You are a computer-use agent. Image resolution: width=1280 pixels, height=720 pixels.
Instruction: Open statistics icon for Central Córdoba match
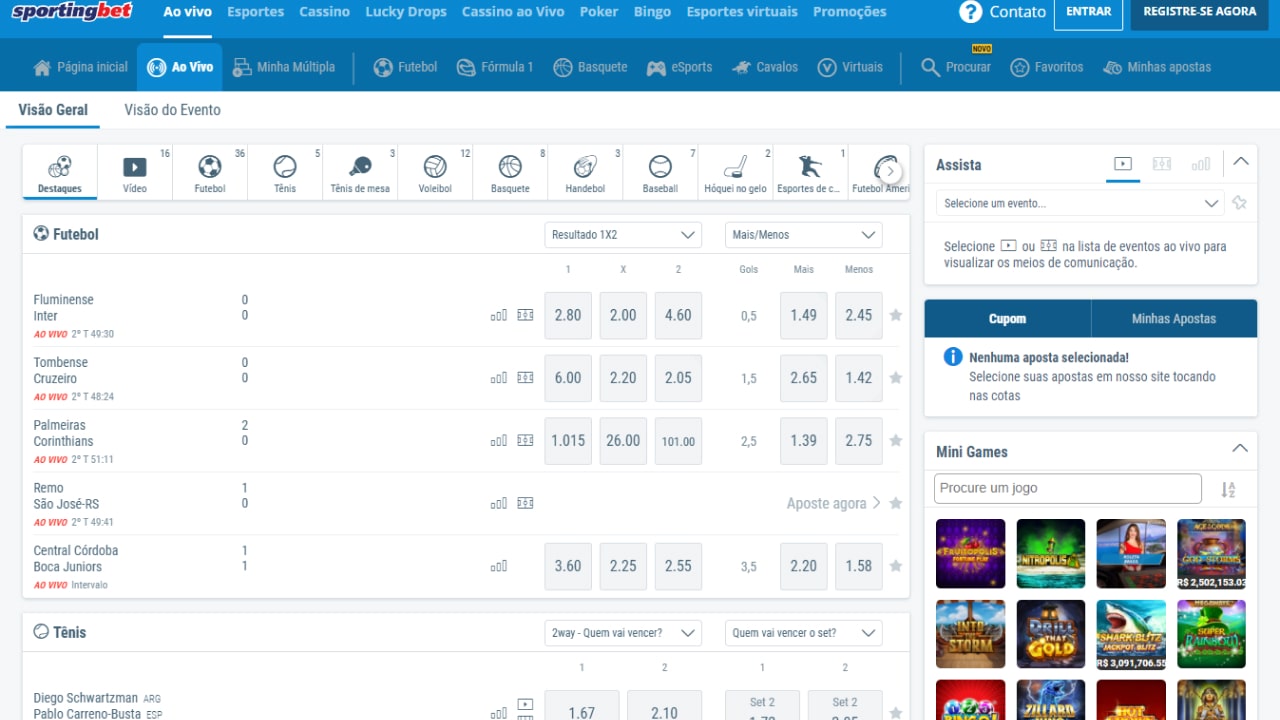click(498, 567)
